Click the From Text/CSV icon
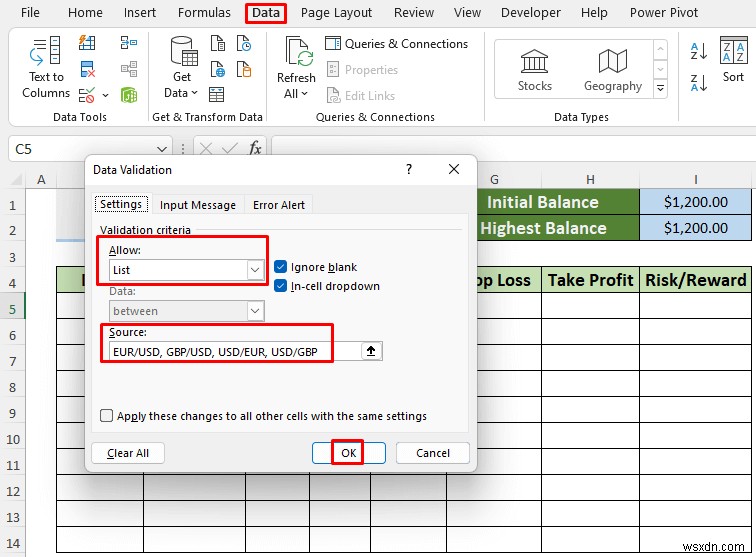This screenshot has width=756, height=557. pos(217,43)
